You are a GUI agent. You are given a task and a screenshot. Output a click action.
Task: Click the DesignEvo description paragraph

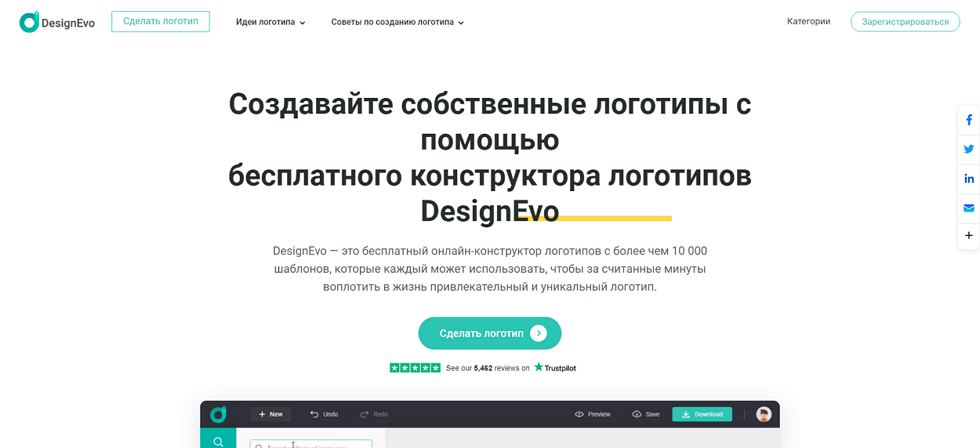(490, 269)
